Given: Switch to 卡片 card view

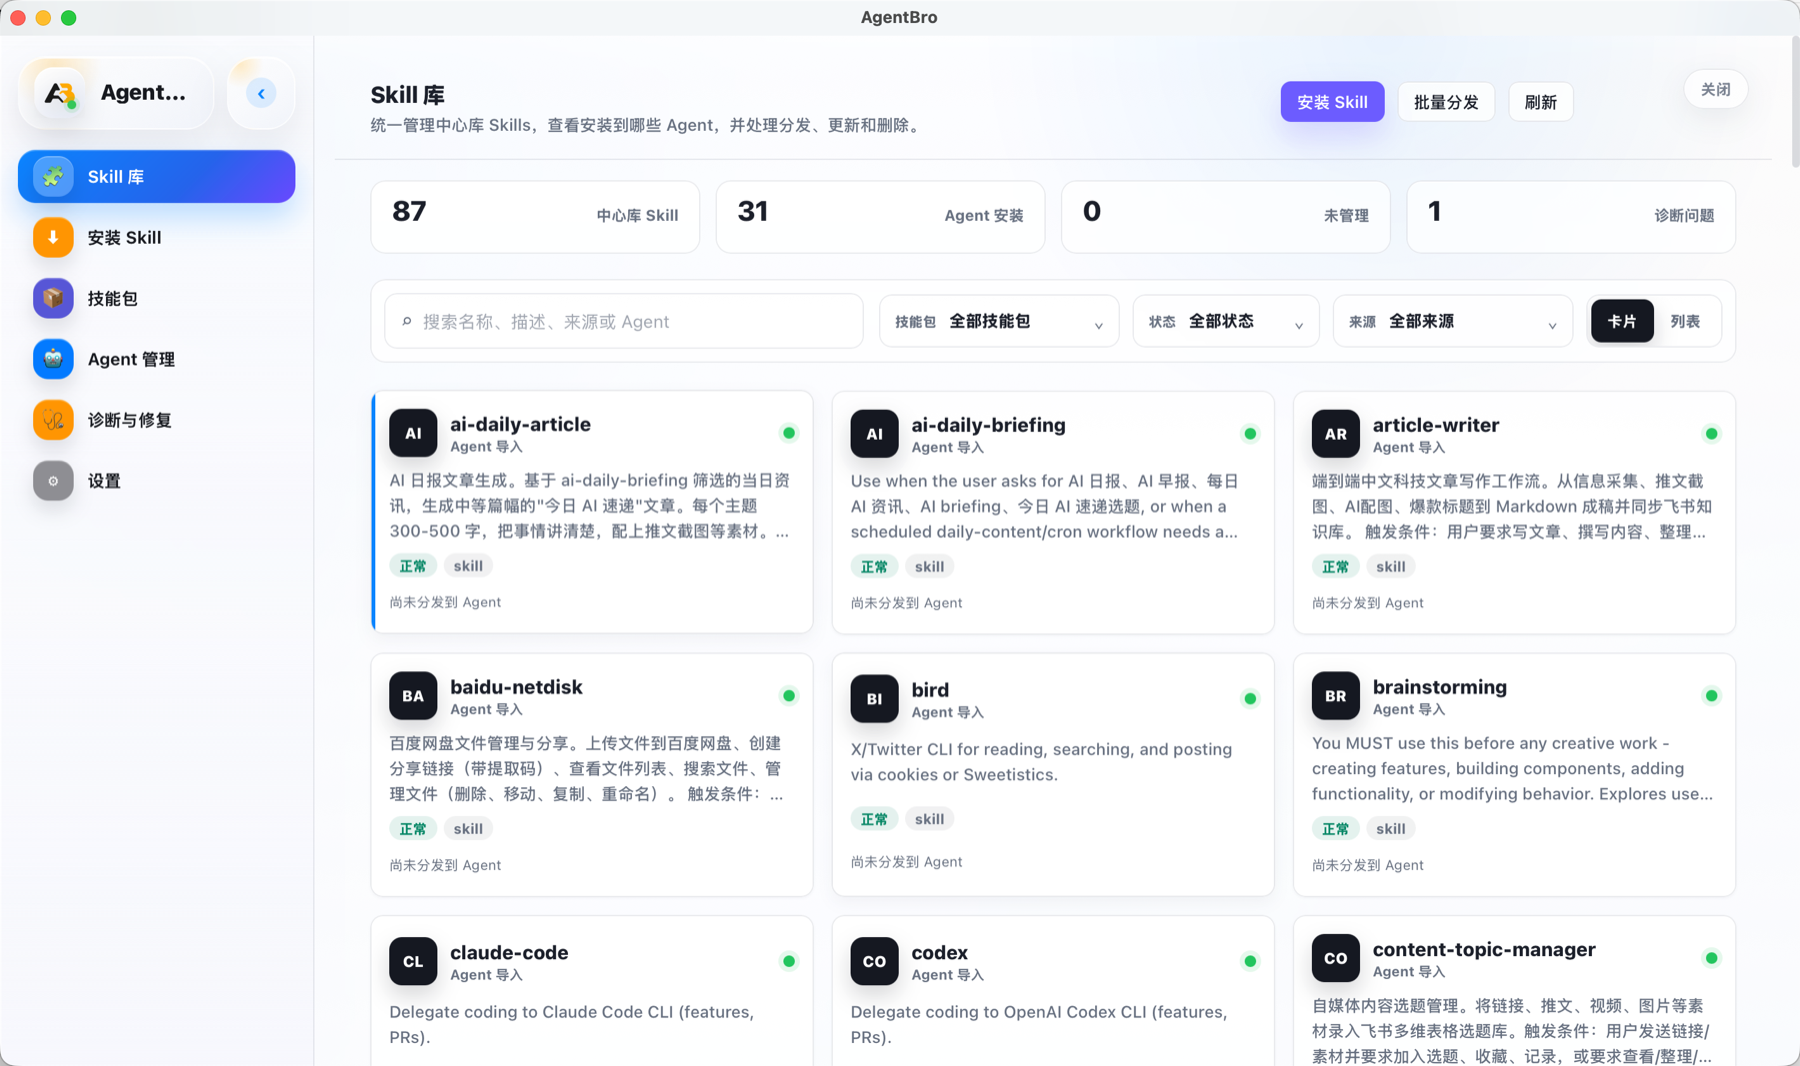Looking at the screenshot, I should pos(1622,321).
